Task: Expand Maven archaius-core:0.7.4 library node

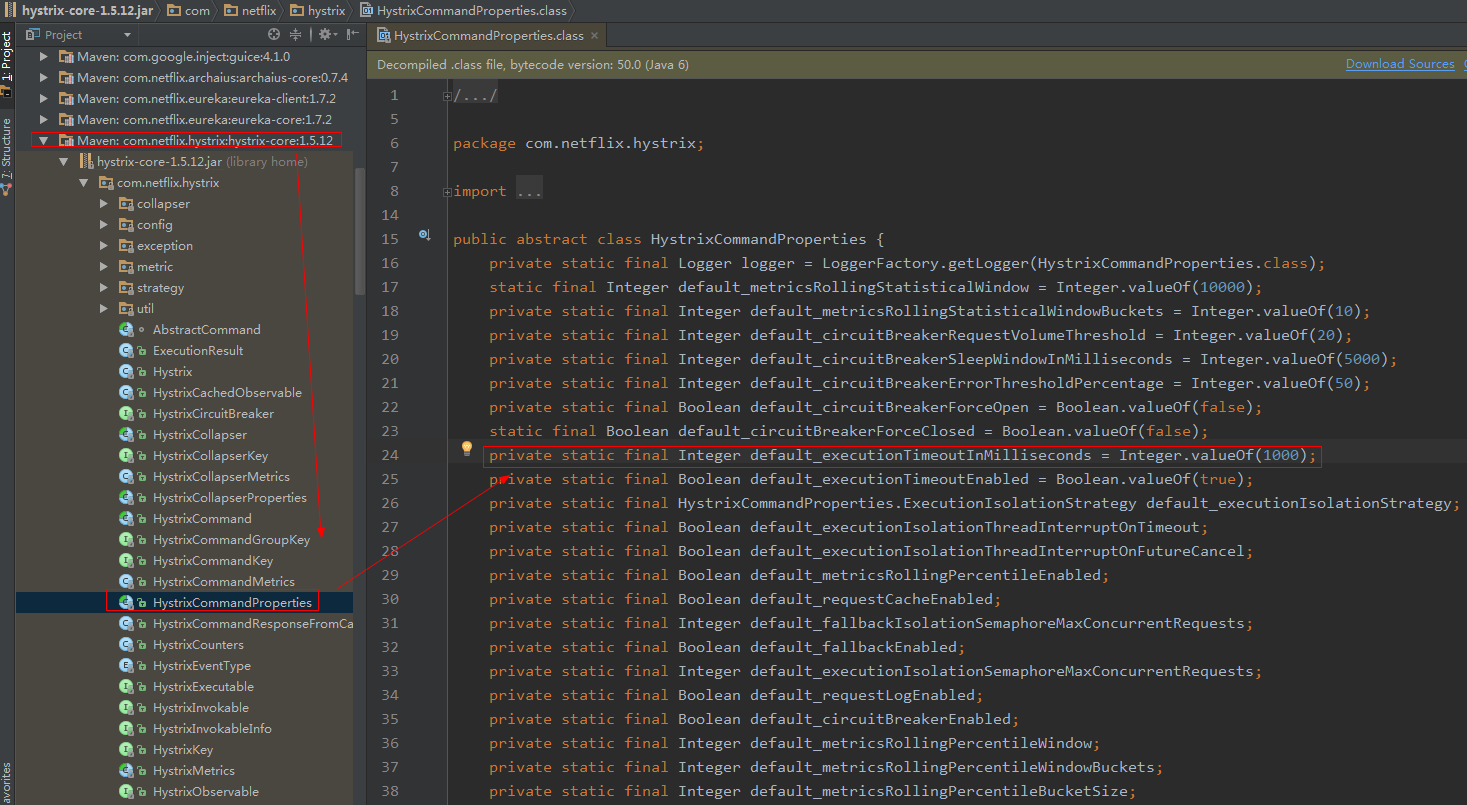Action: pos(44,78)
